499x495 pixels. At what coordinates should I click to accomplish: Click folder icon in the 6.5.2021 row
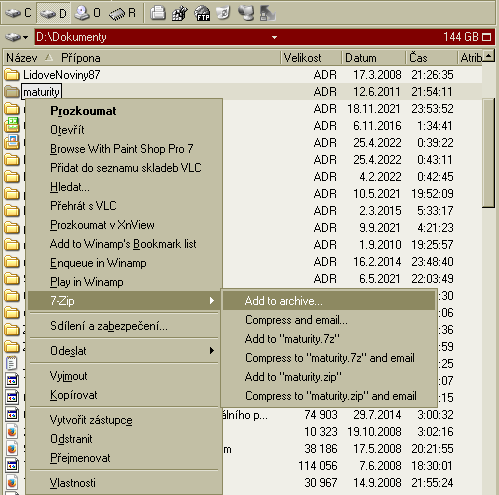[12, 279]
